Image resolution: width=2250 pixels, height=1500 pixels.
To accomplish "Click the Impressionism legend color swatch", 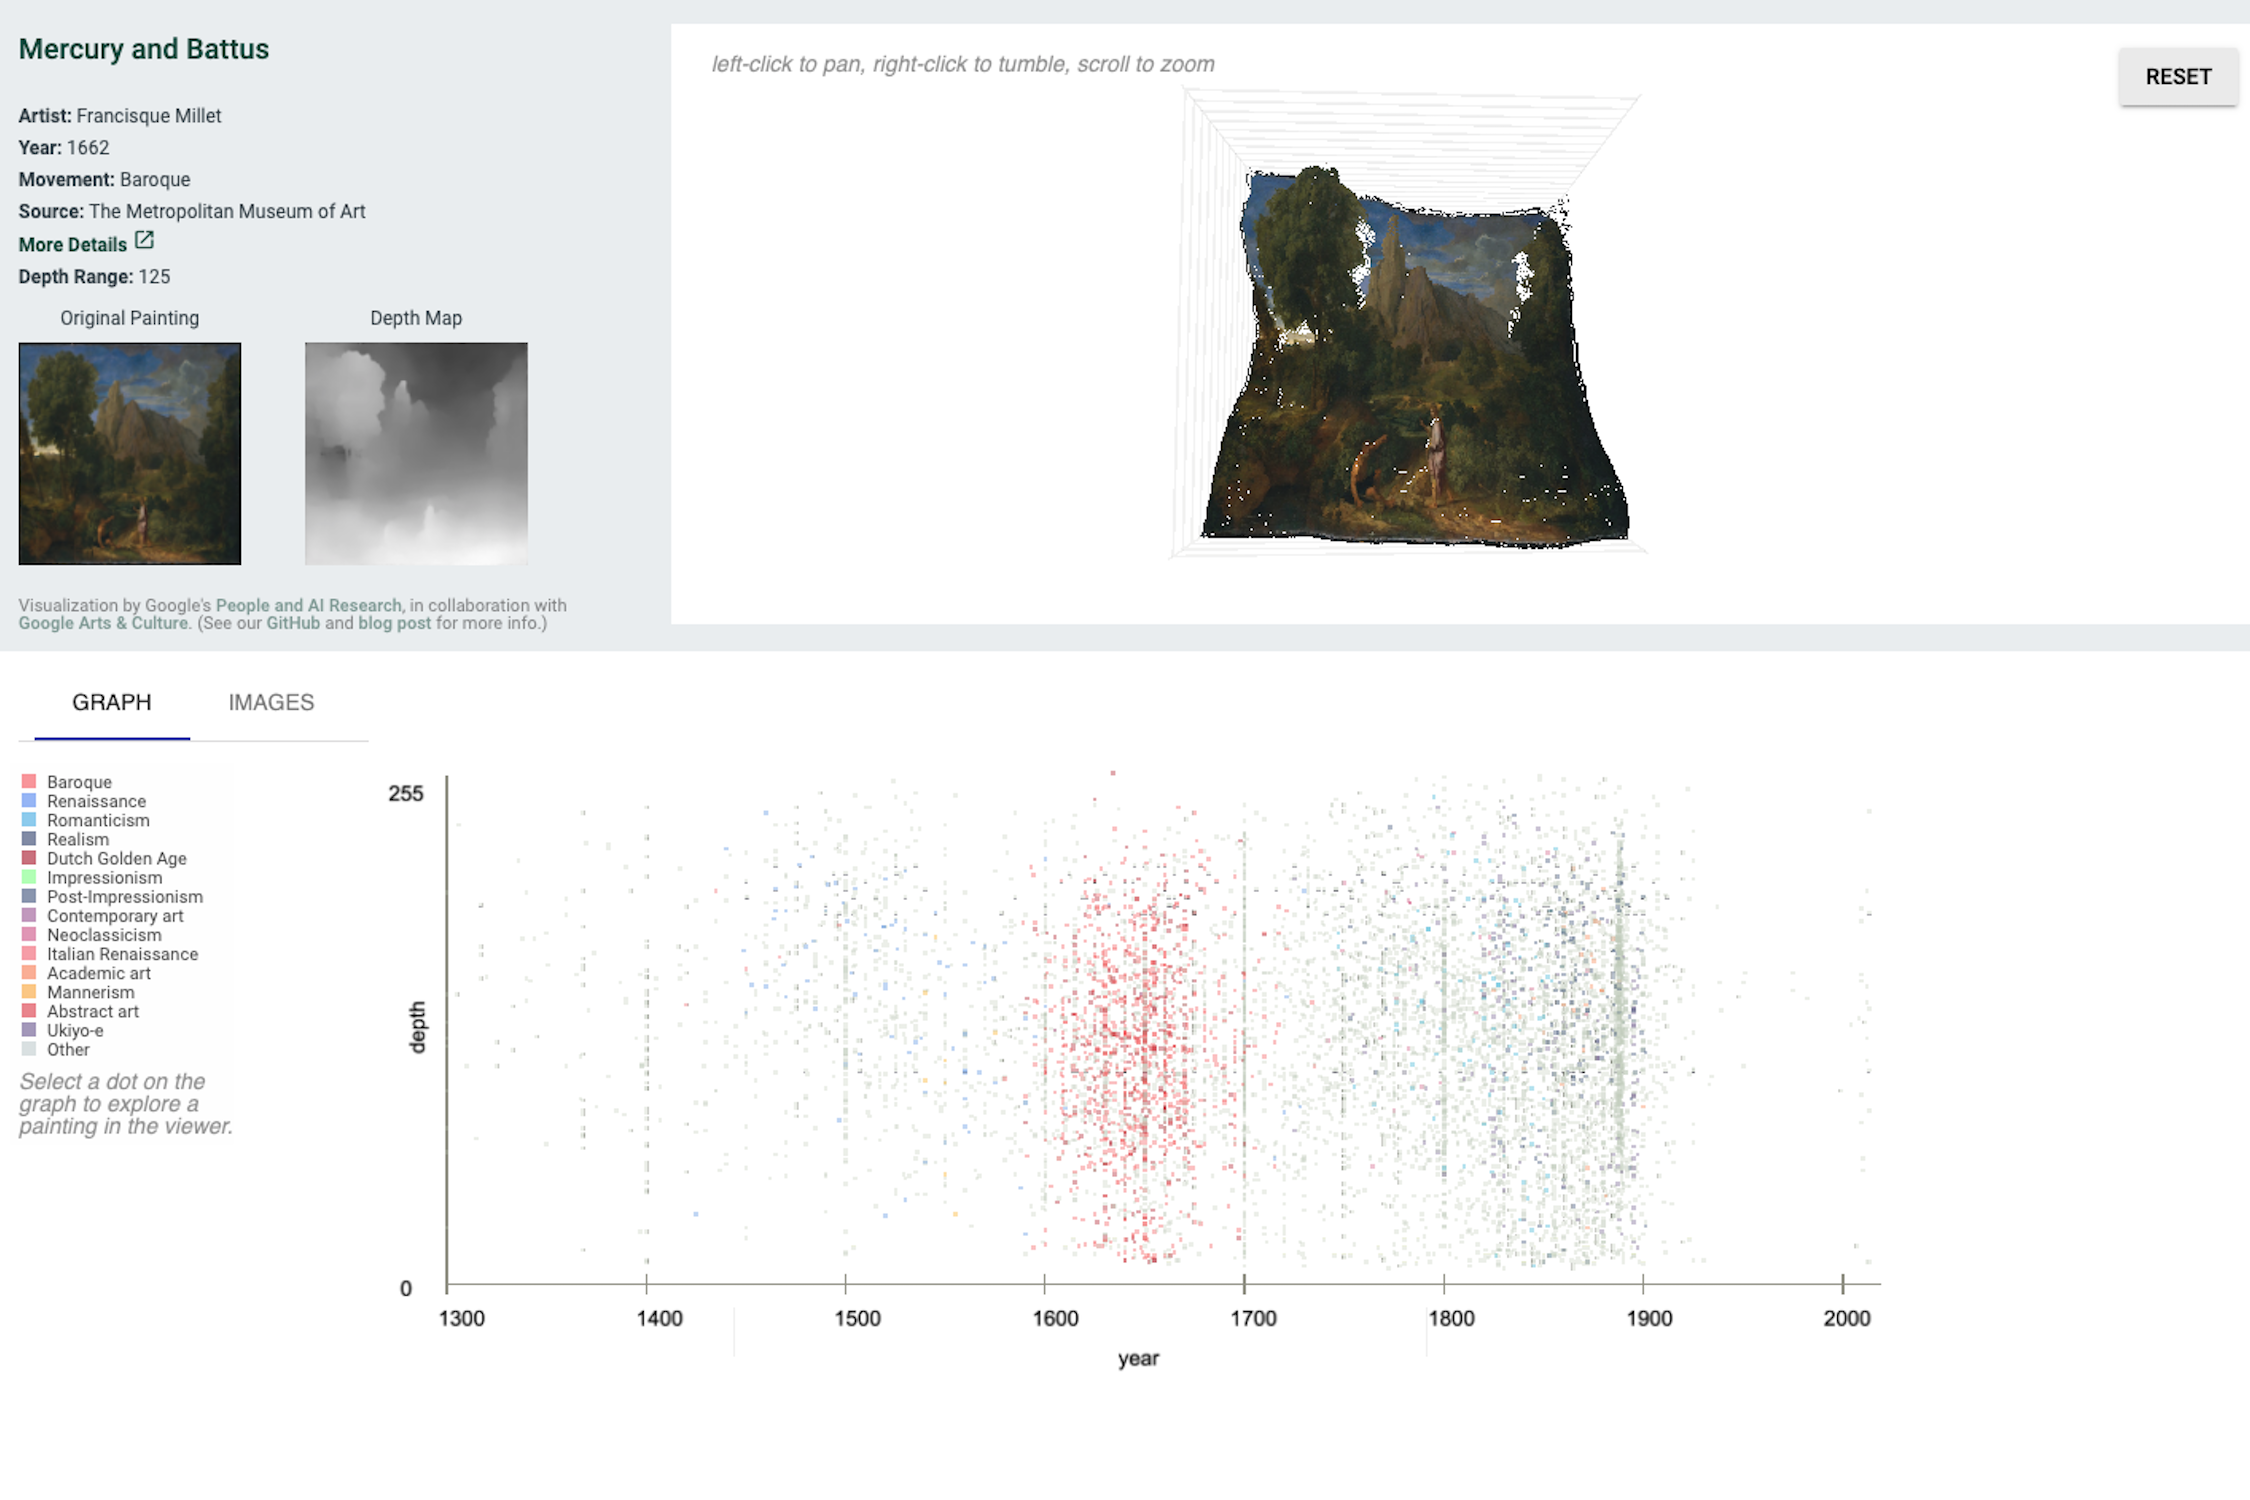I will tap(29, 877).
